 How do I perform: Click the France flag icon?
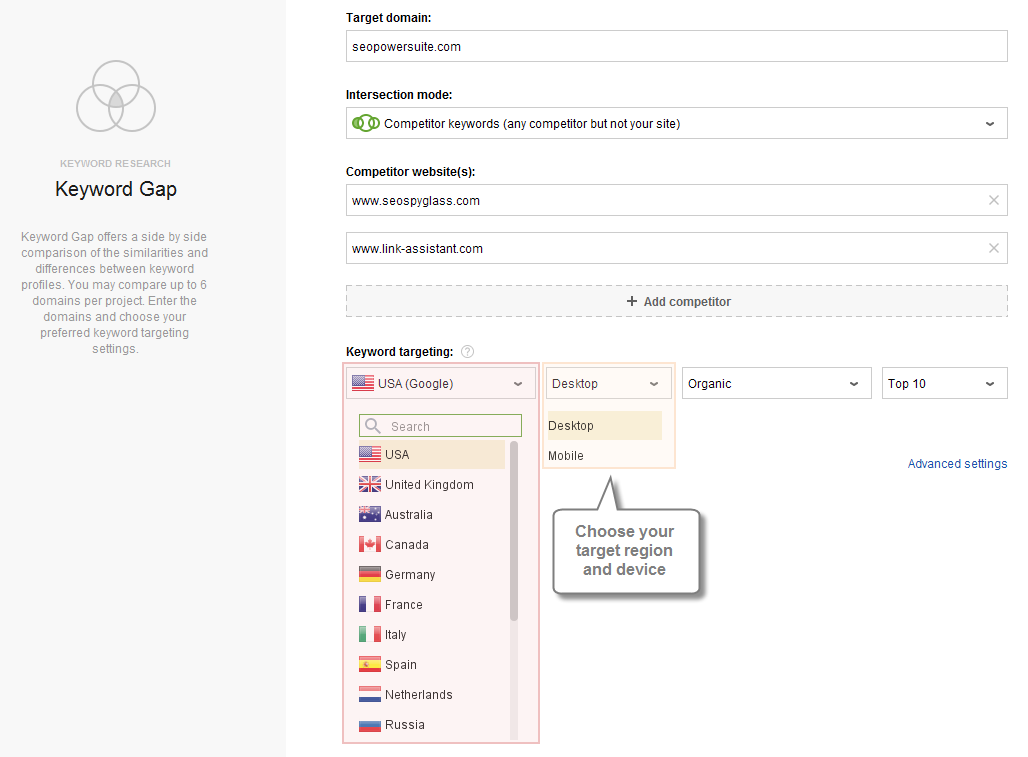[370, 604]
